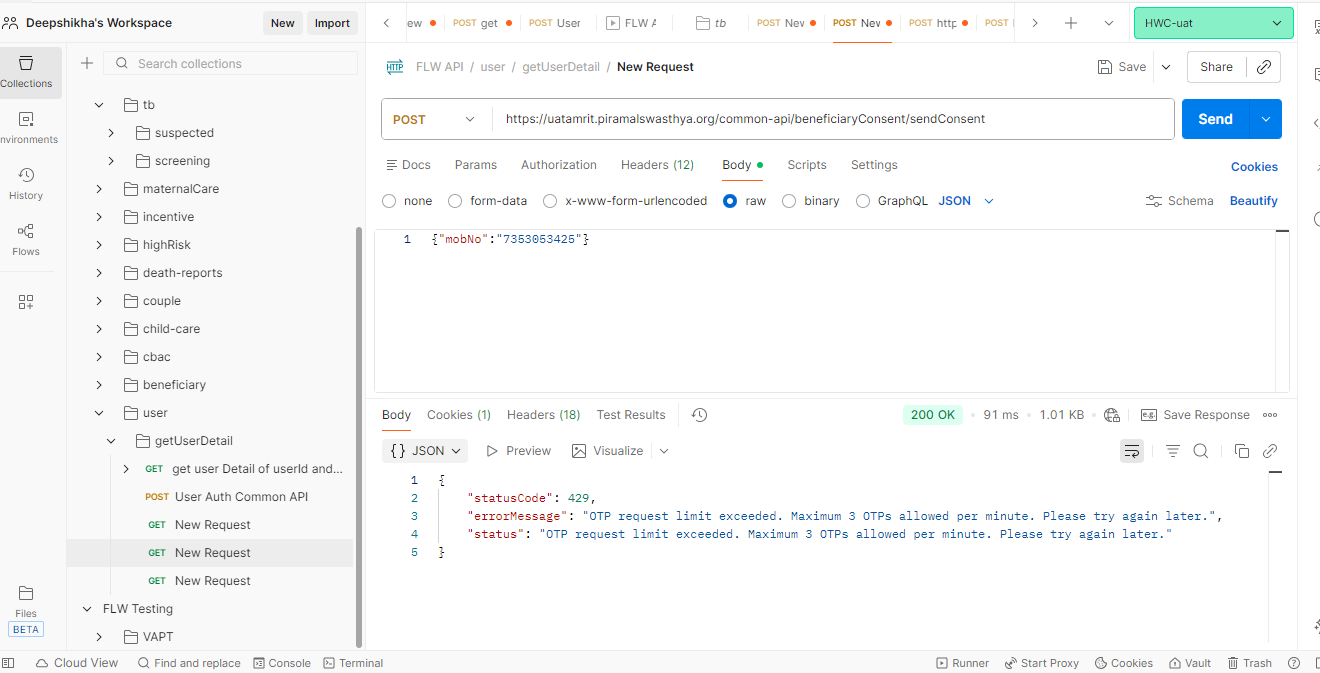Click the Beautify link
Image resolution: width=1320 pixels, height=673 pixels.
(x=1253, y=201)
